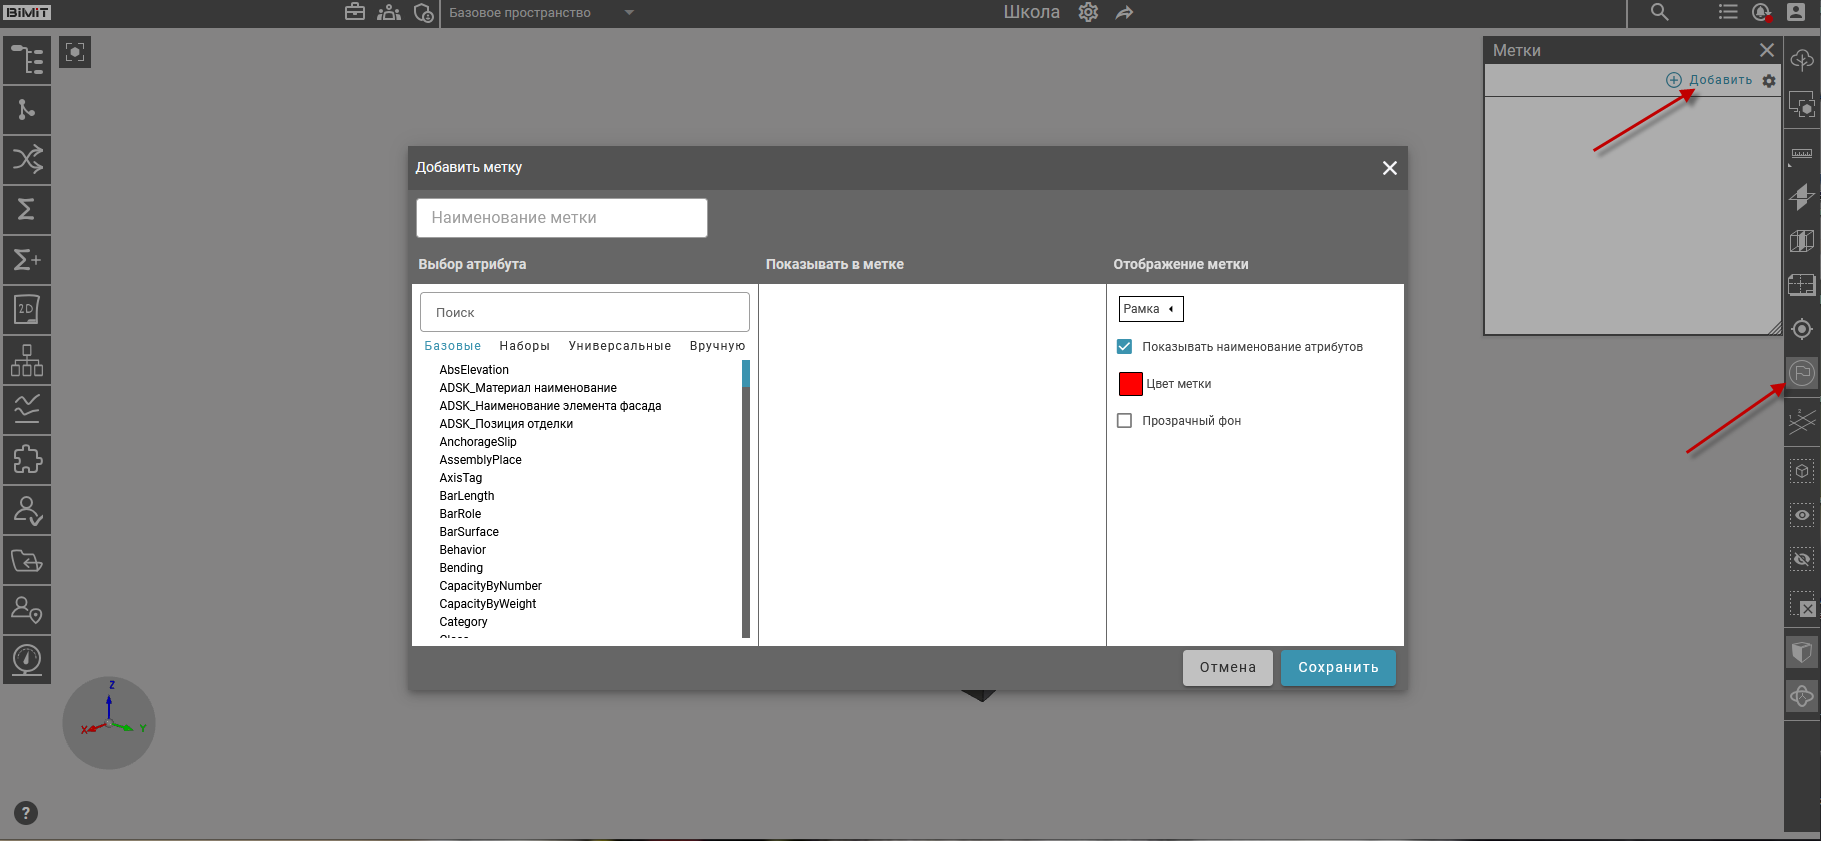Screen dimensions: 1821x841
Task: Click the 'Отмена' button
Action: 1227,668
